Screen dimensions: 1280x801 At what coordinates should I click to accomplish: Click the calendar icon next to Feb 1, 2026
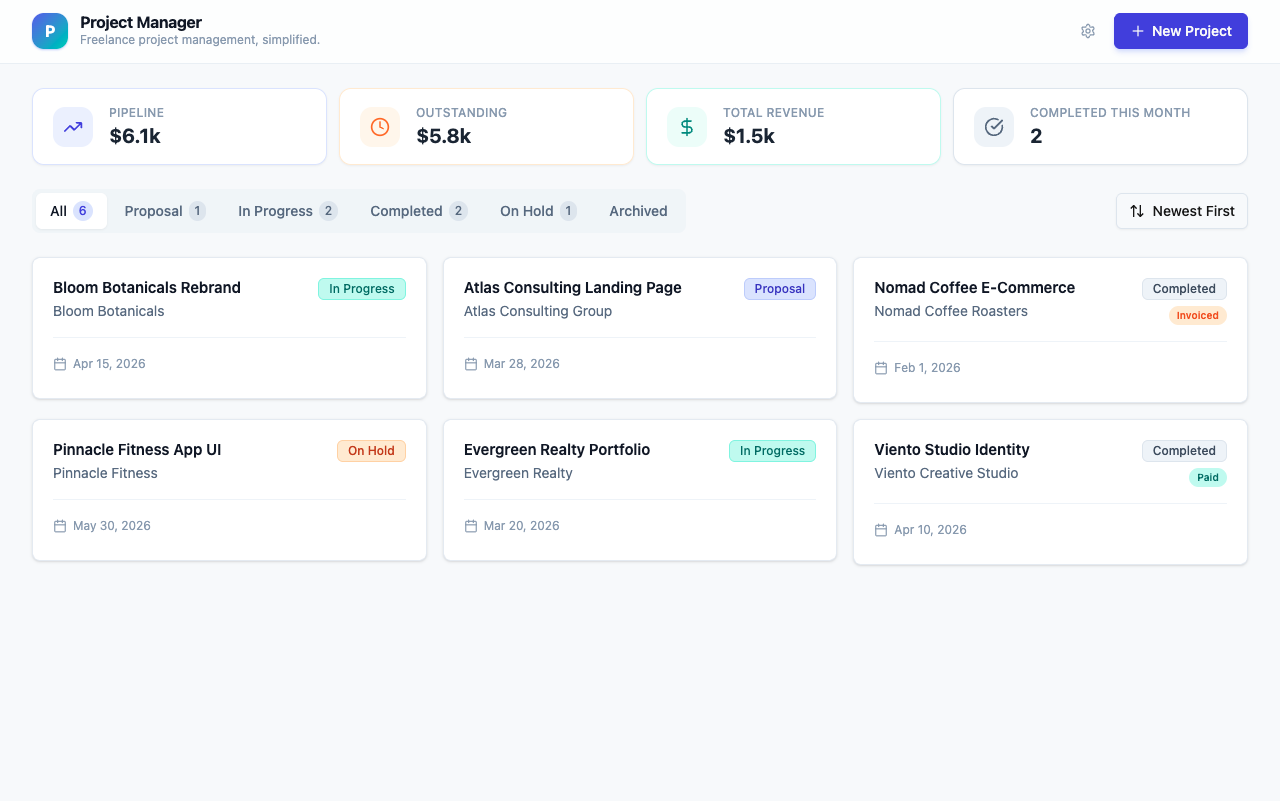point(881,368)
